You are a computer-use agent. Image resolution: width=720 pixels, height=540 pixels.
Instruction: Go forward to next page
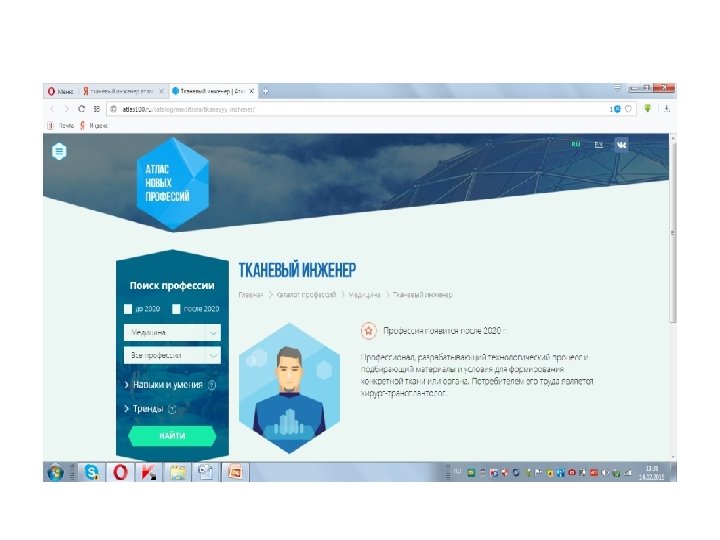pyautogui.click(x=67, y=109)
